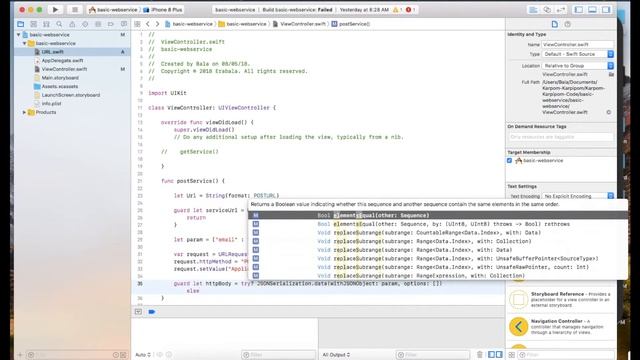Click On Demand Resource Tags field

pos(560,137)
